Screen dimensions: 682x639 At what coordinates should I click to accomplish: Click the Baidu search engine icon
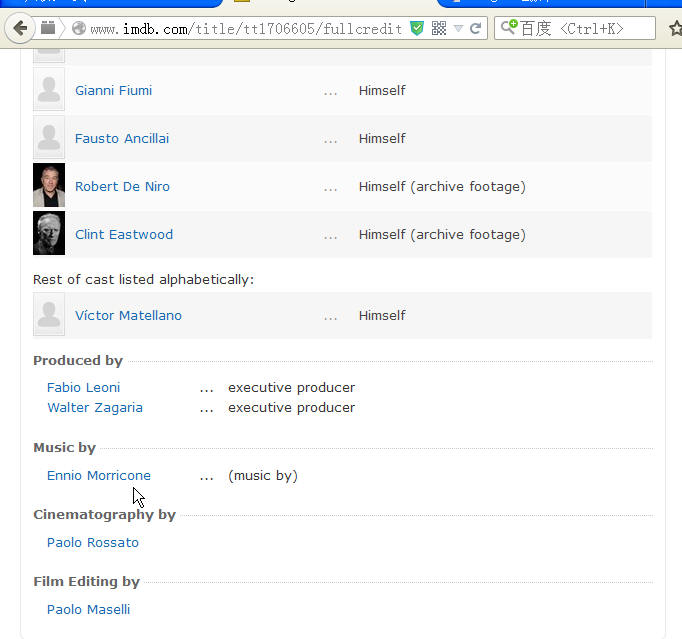click(x=508, y=27)
